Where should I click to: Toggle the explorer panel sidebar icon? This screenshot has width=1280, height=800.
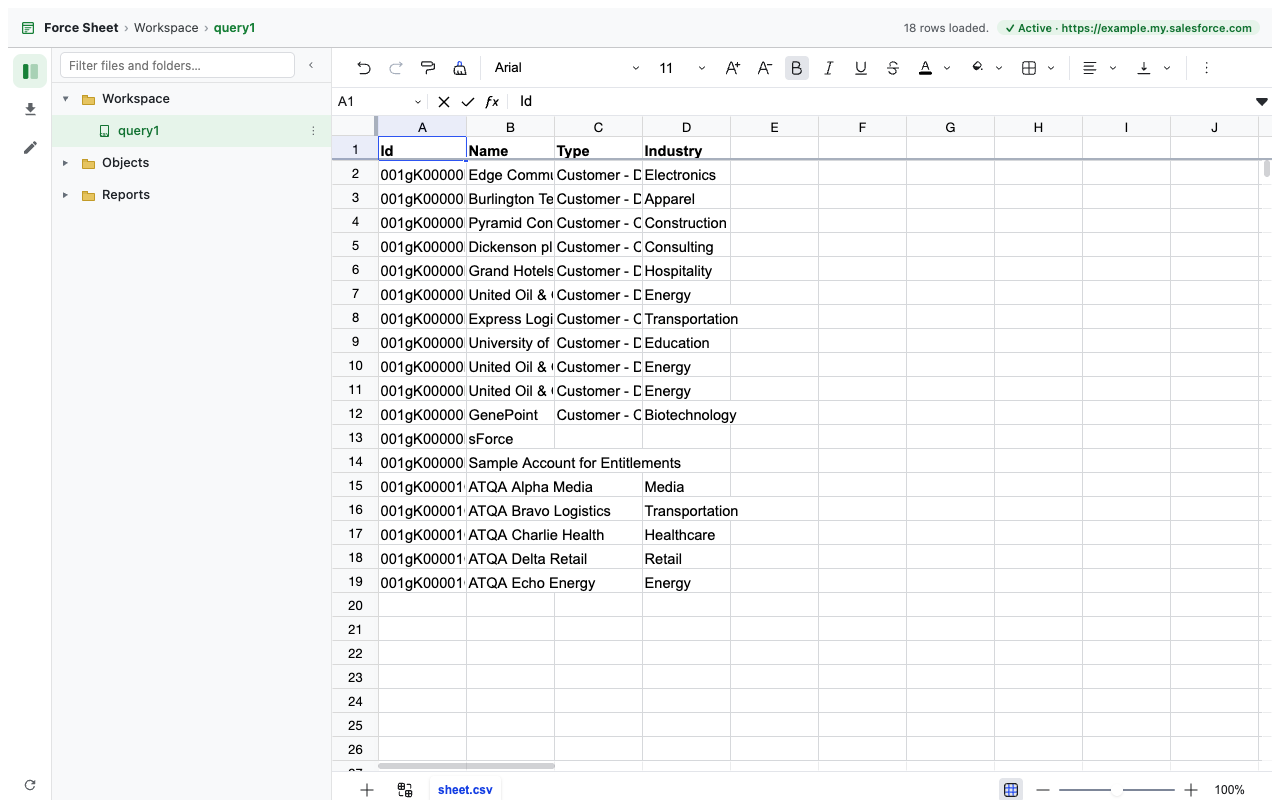coord(30,71)
